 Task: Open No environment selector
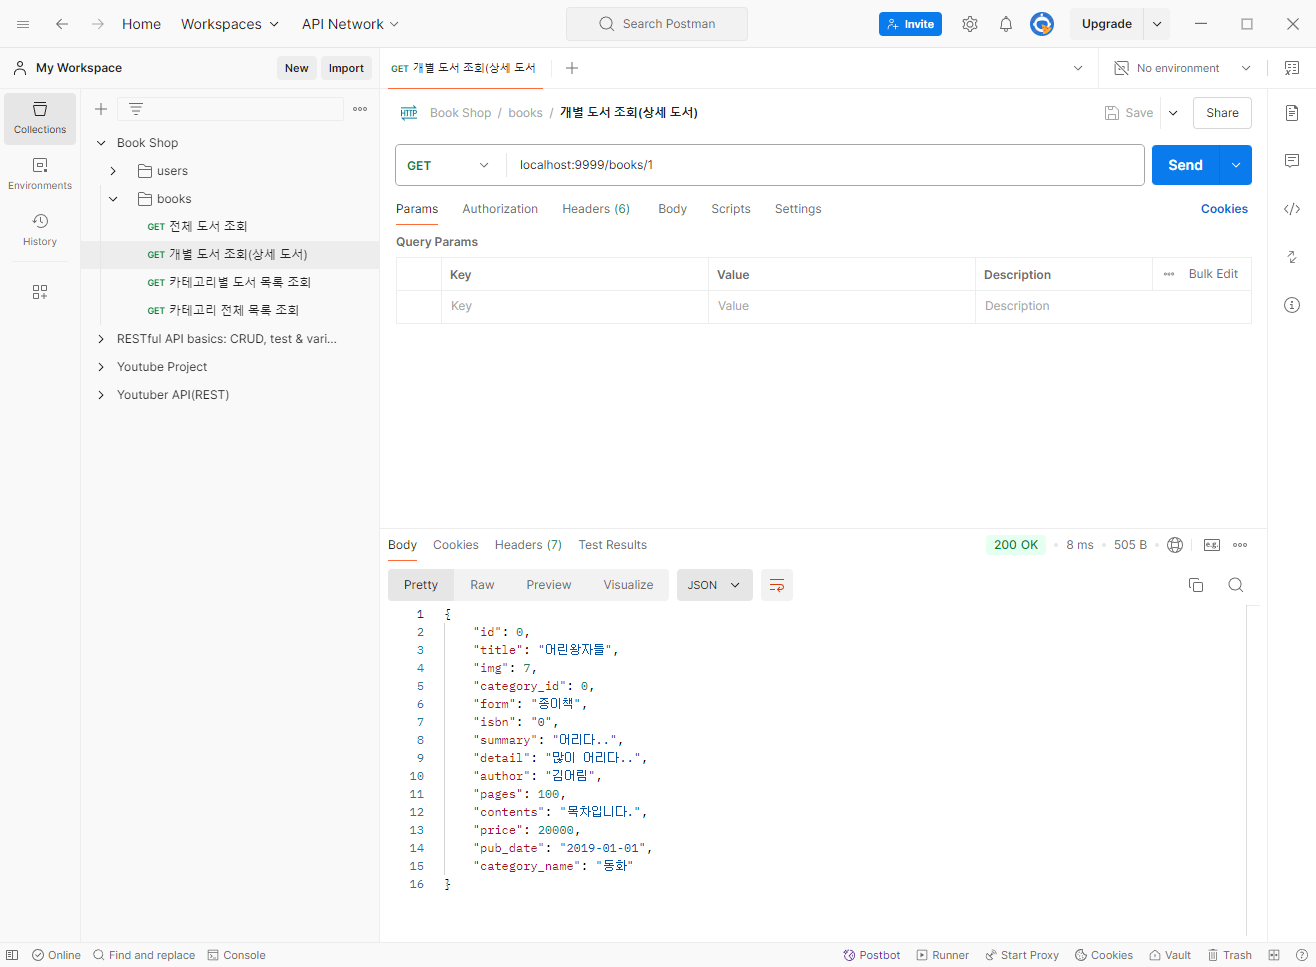[1183, 68]
